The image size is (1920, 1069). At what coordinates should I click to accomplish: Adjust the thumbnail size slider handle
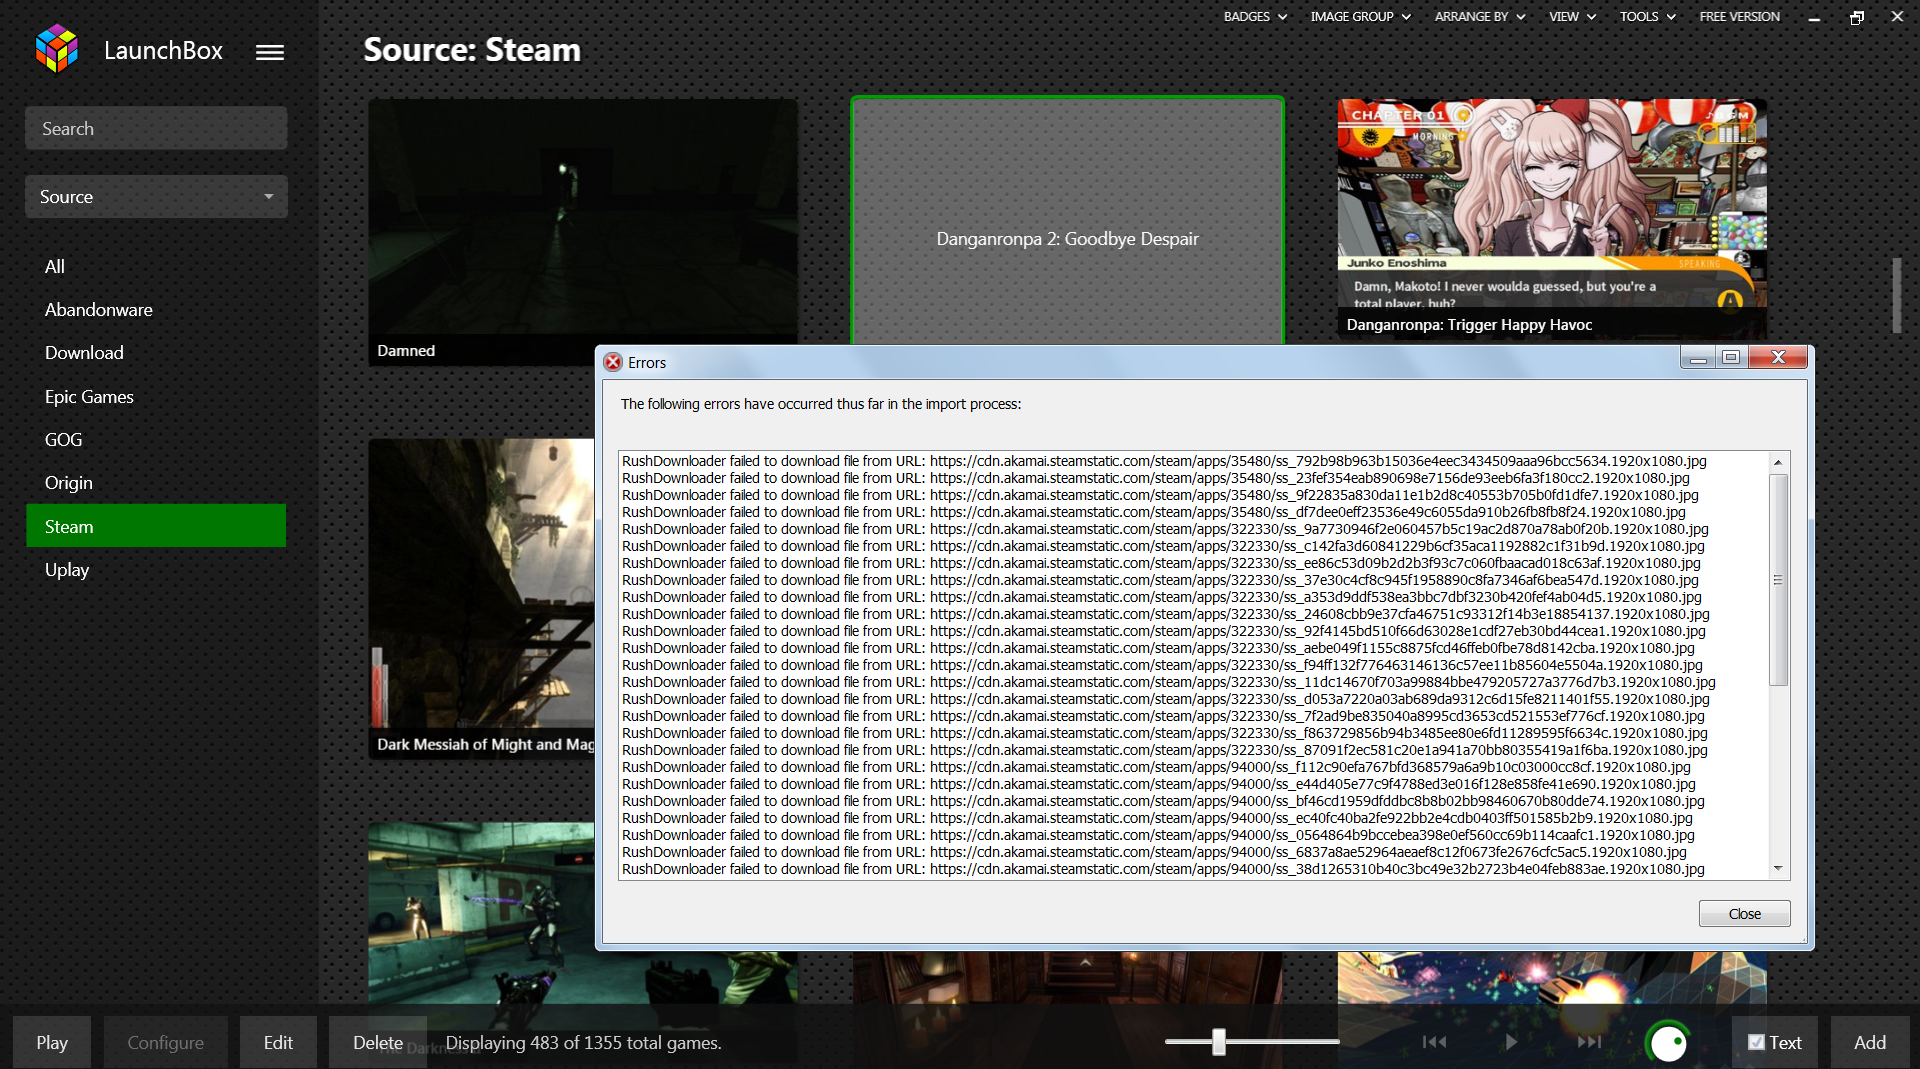point(1219,1042)
